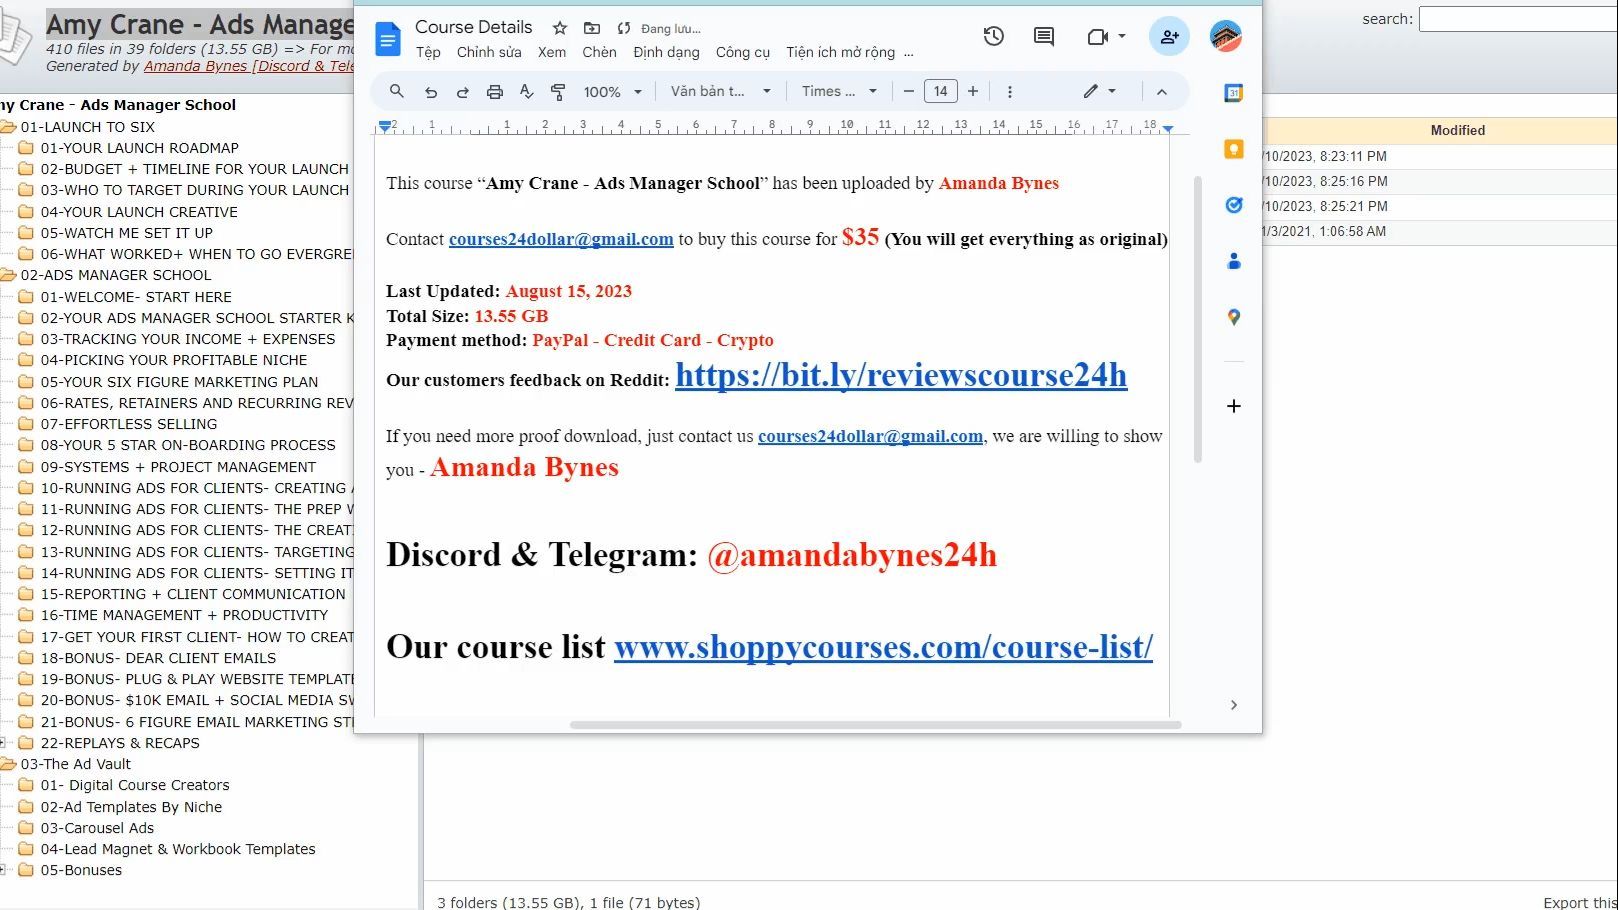Open Google Maps side panel
Viewport: 1618px width, 910px height.
point(1234,317)
